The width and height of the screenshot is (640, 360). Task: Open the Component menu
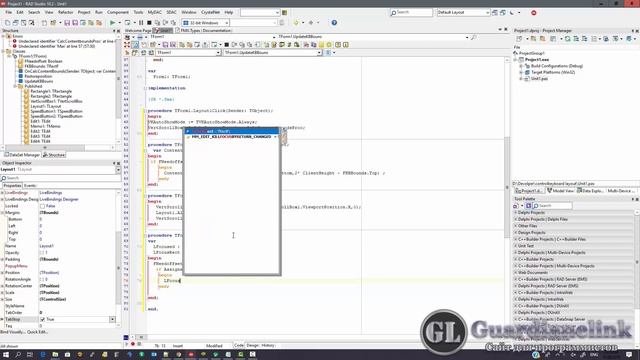pos(118,13)
